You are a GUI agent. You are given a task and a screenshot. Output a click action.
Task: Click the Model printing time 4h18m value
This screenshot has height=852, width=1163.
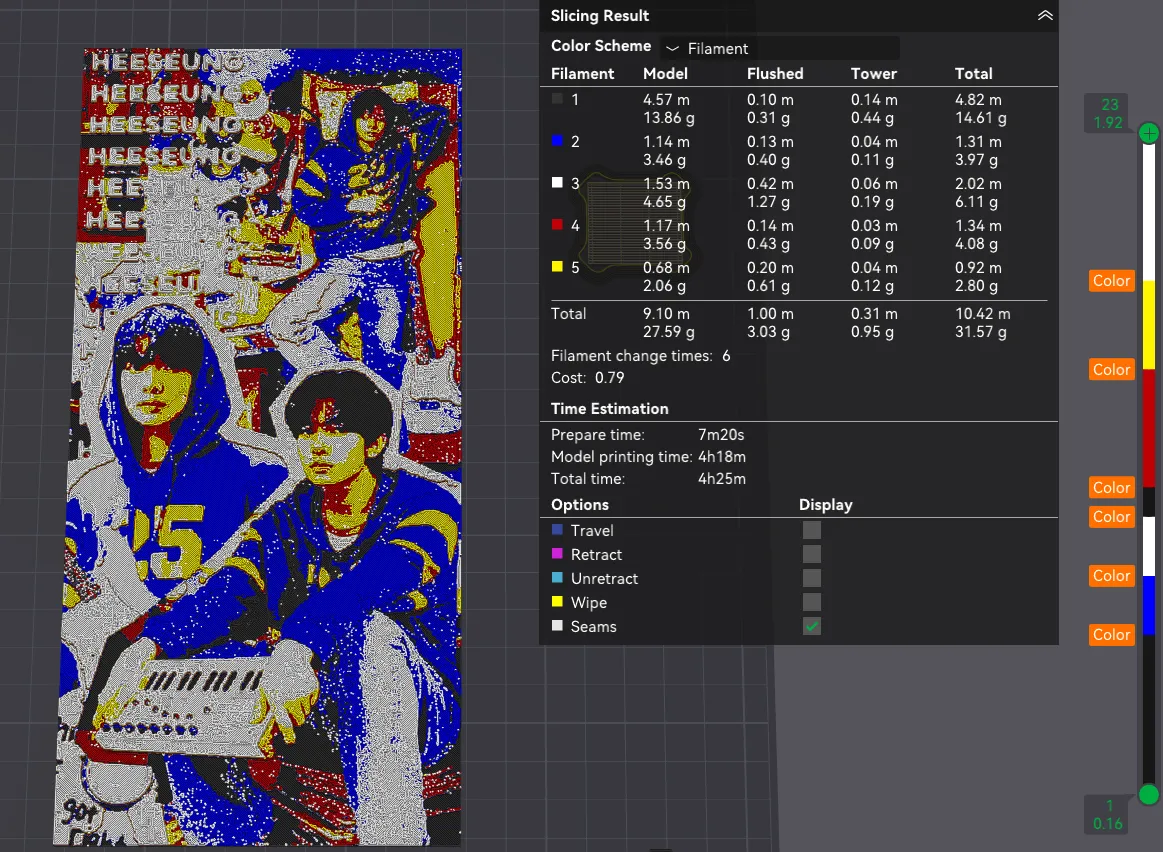[722, 457]
